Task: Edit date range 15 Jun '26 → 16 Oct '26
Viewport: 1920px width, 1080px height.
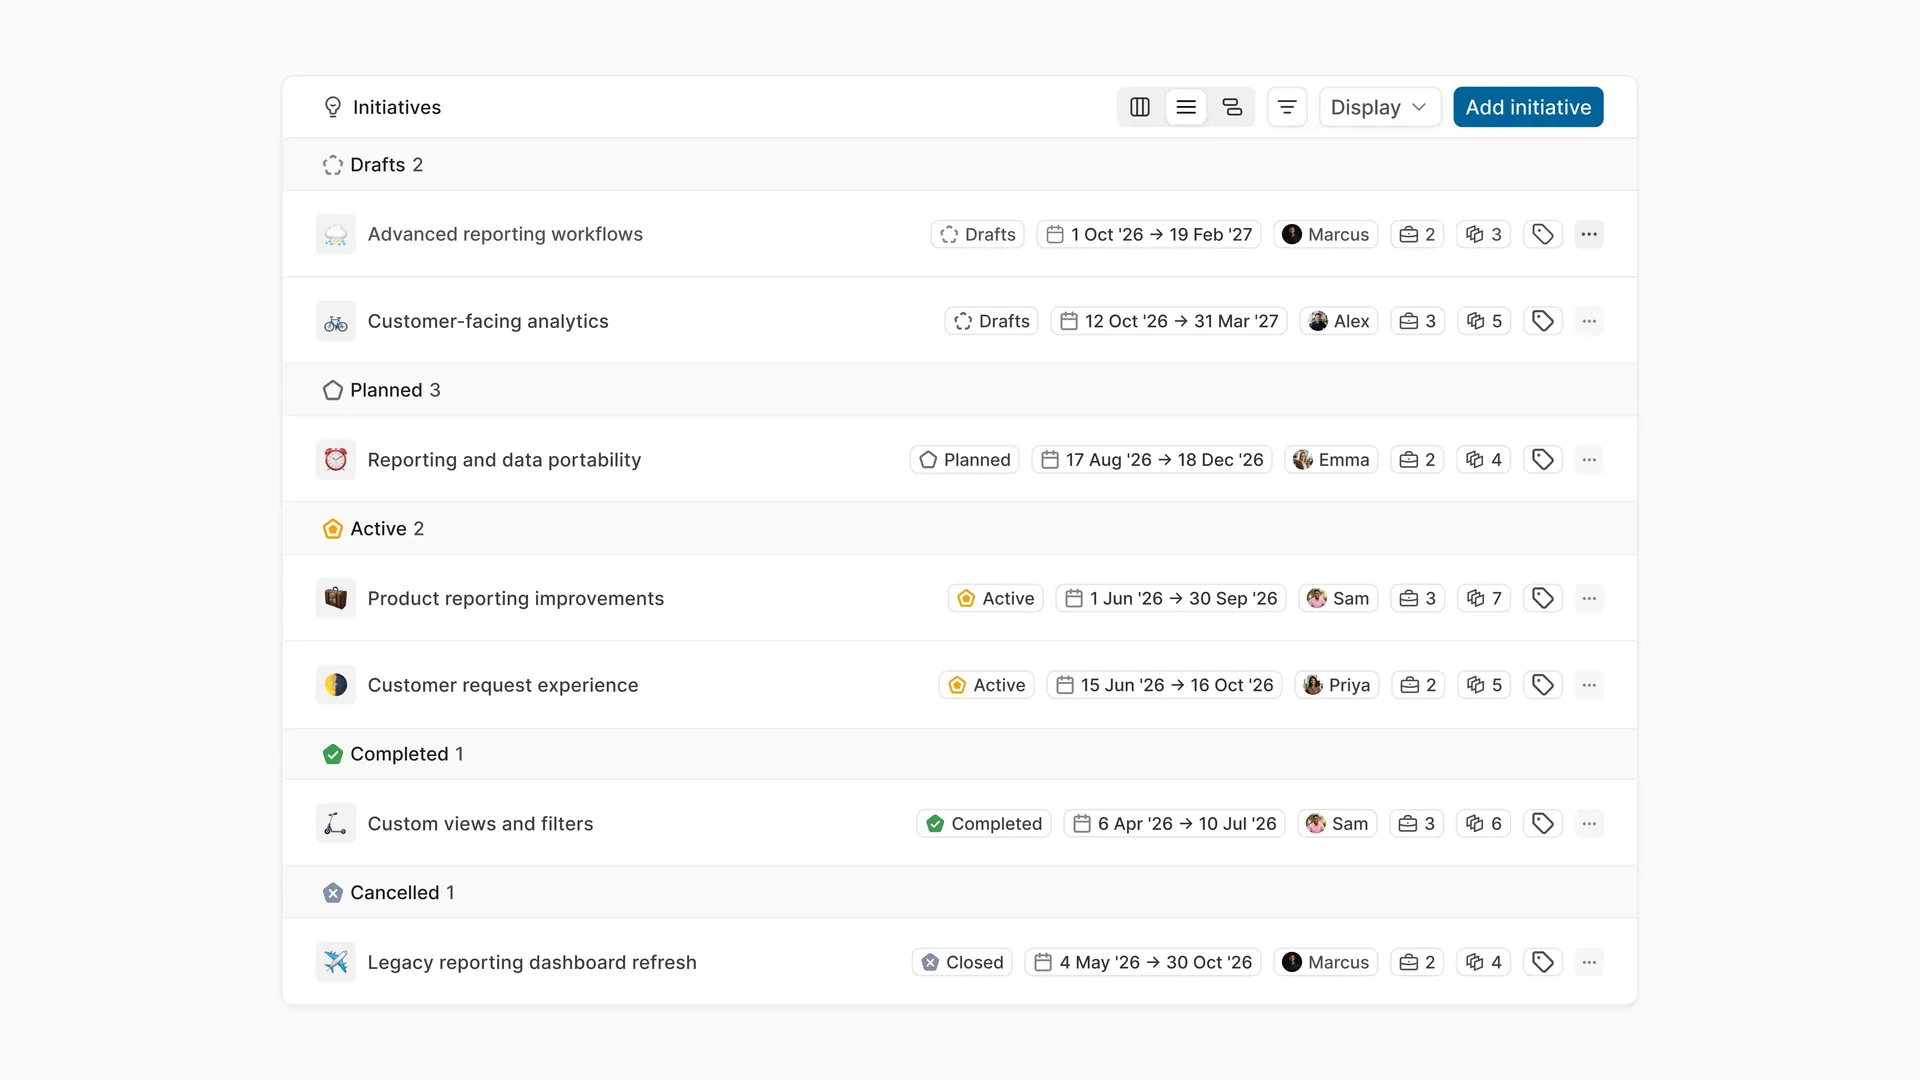Action: [1164, 685]
